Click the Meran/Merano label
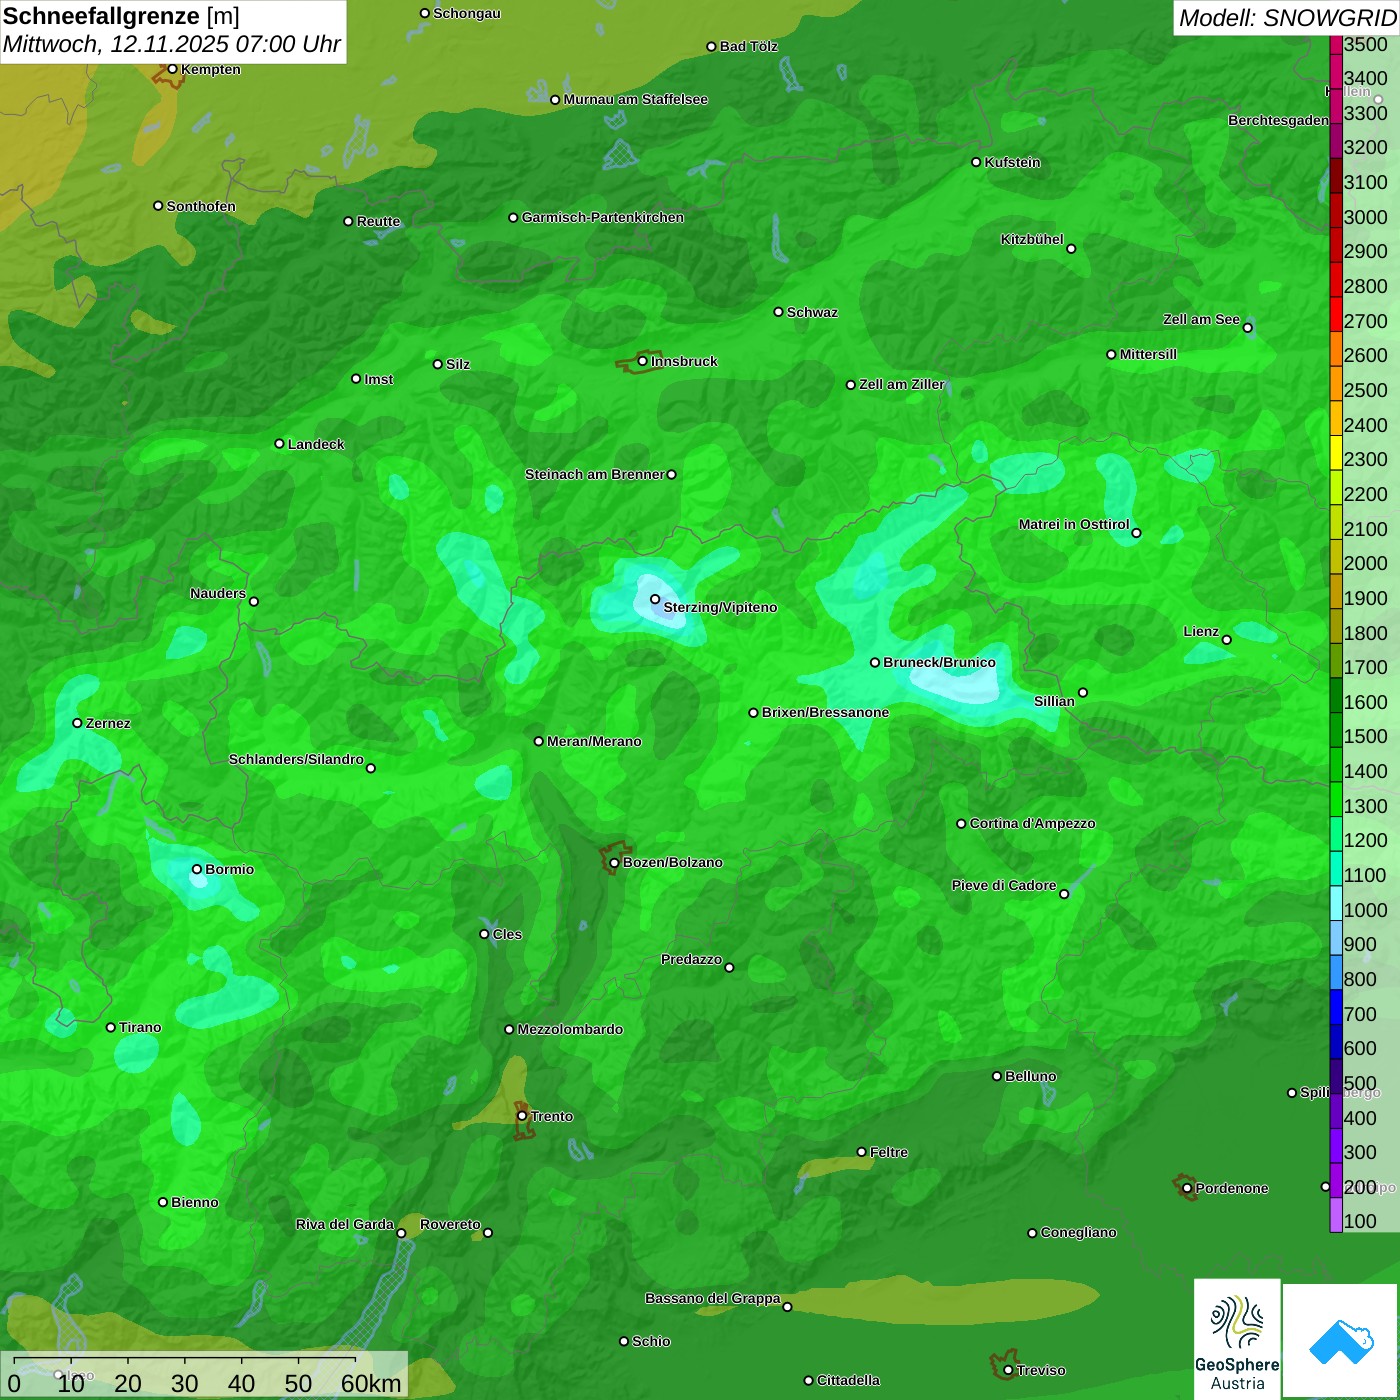Viewport: 1400px width, 1400px height. (594, 741)
